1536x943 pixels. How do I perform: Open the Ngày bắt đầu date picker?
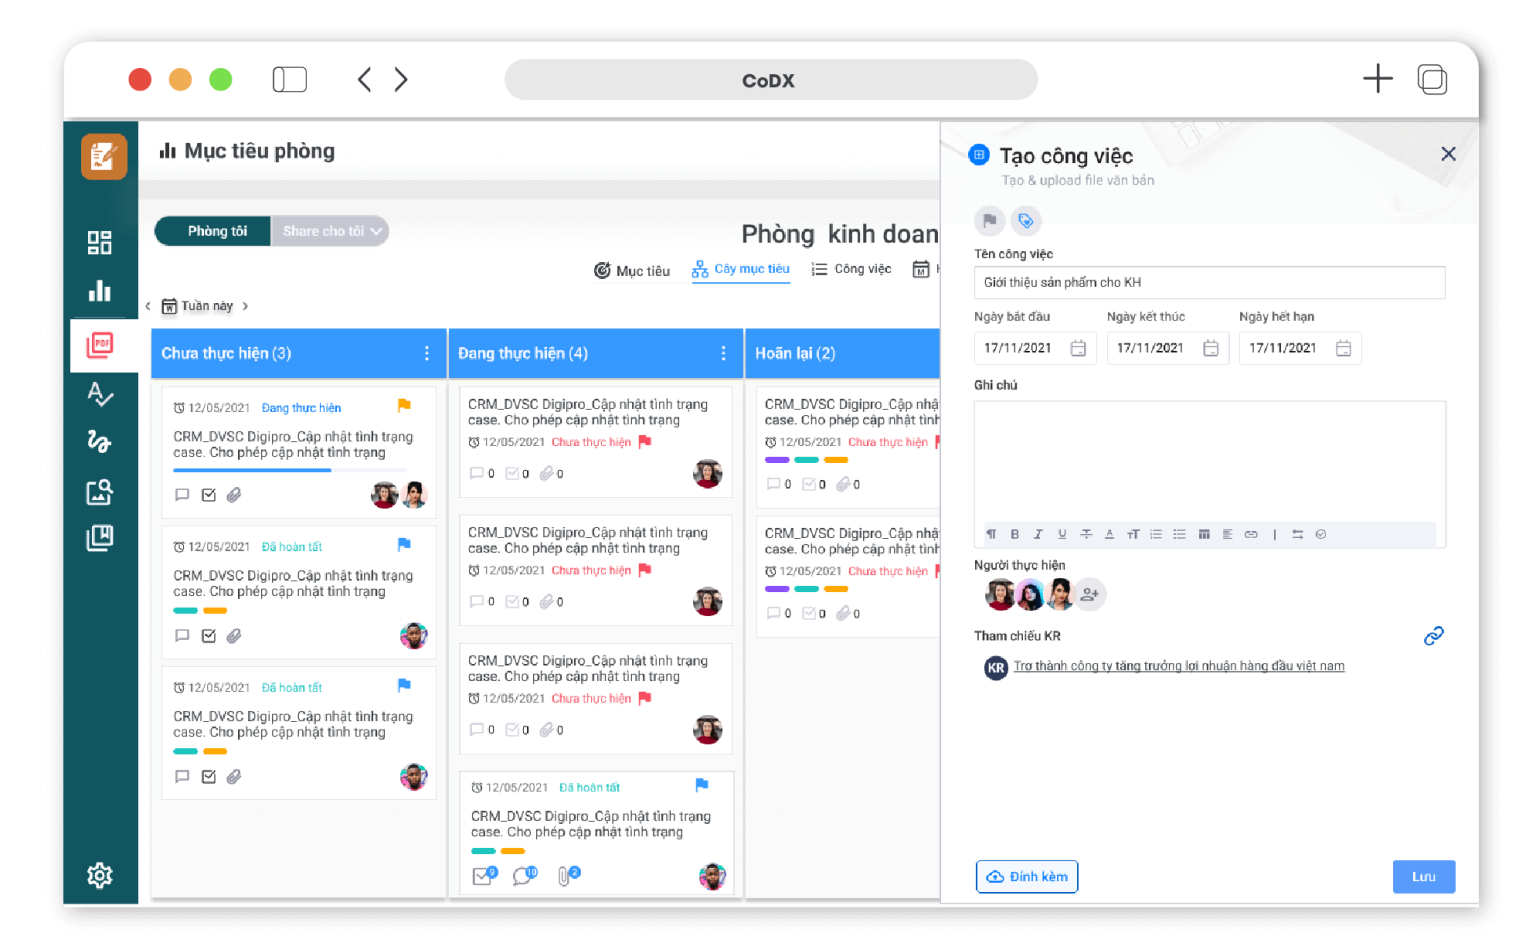click(1078, 348)
